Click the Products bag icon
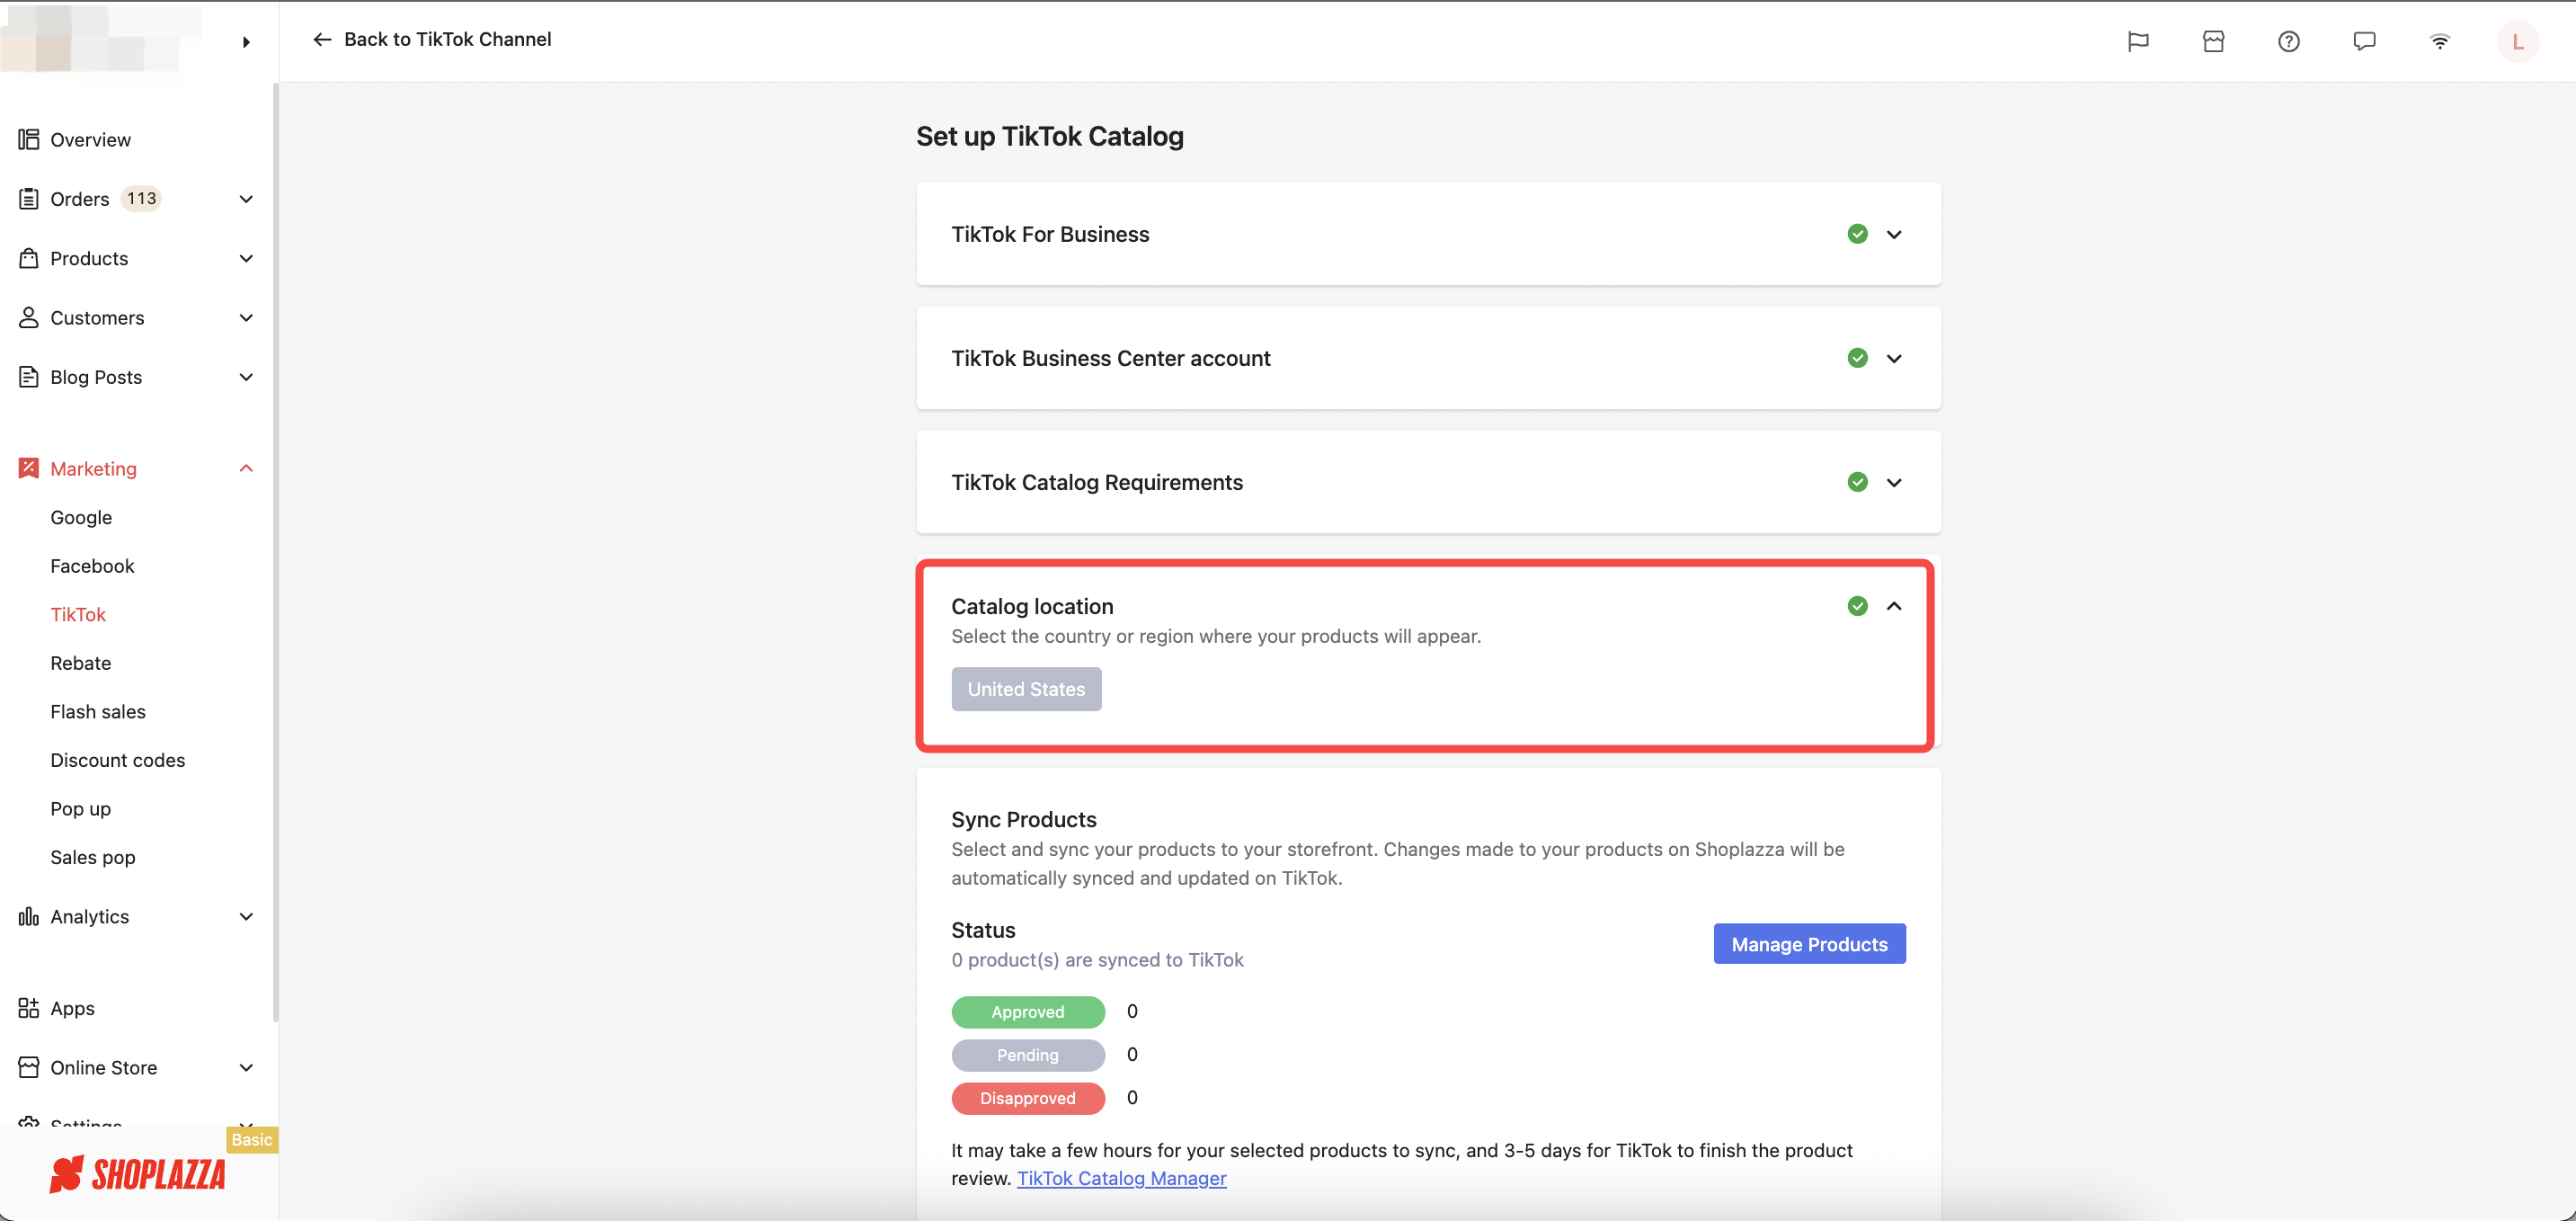This screenshot has width=2576, height=1221. [29, 258]
